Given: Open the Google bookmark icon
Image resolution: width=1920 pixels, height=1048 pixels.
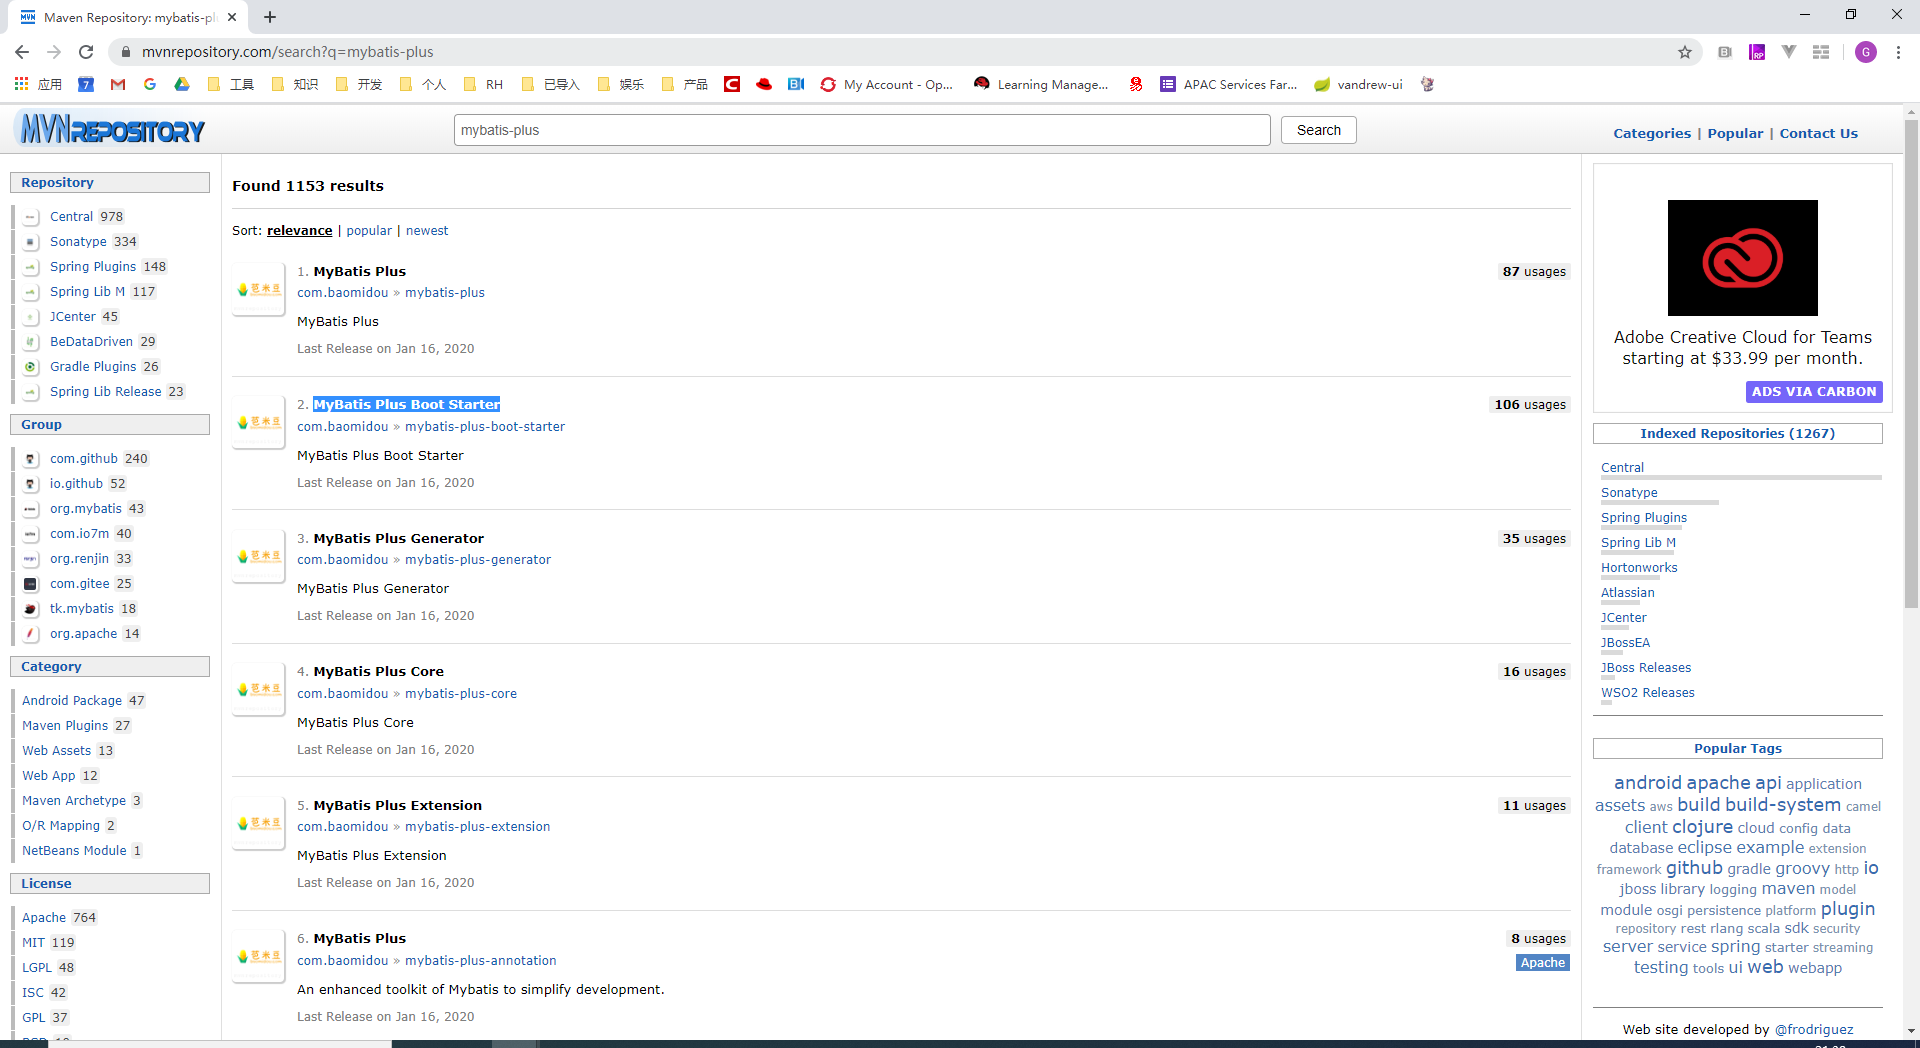Looking at the screenshot, I should (150, 84).
